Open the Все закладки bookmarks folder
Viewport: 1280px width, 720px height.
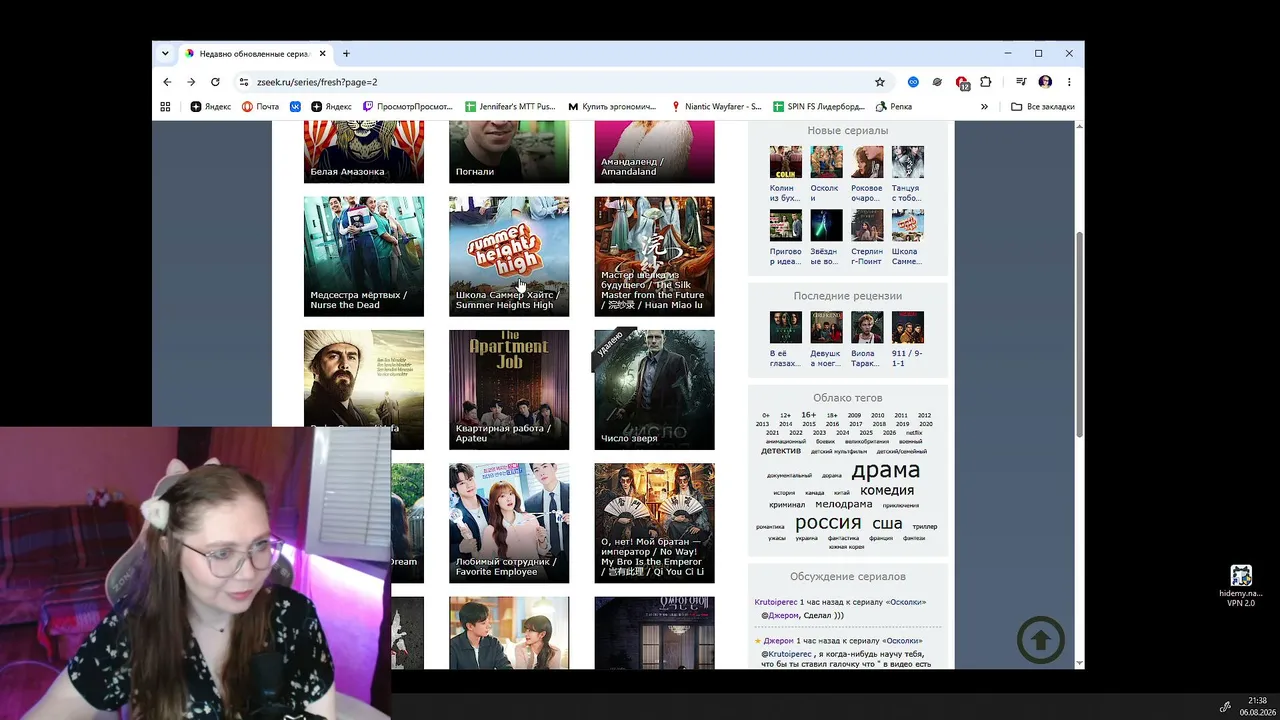tap(1043, 106)
